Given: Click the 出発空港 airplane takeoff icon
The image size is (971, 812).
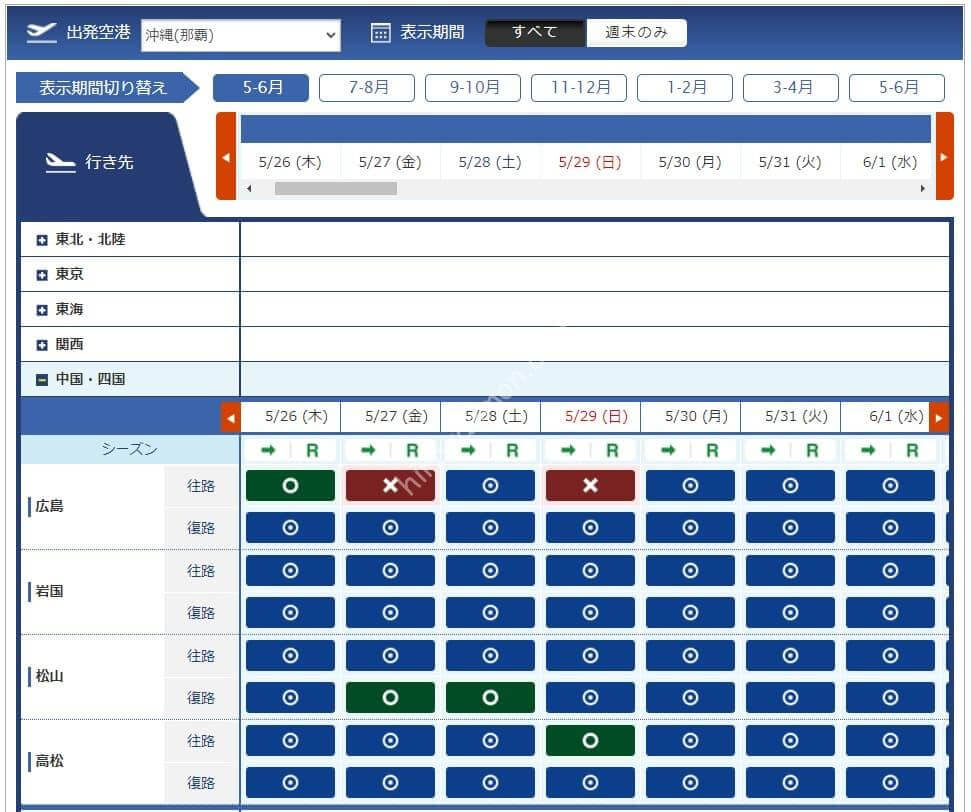Looking at the screenshot, I should (41, 32).
